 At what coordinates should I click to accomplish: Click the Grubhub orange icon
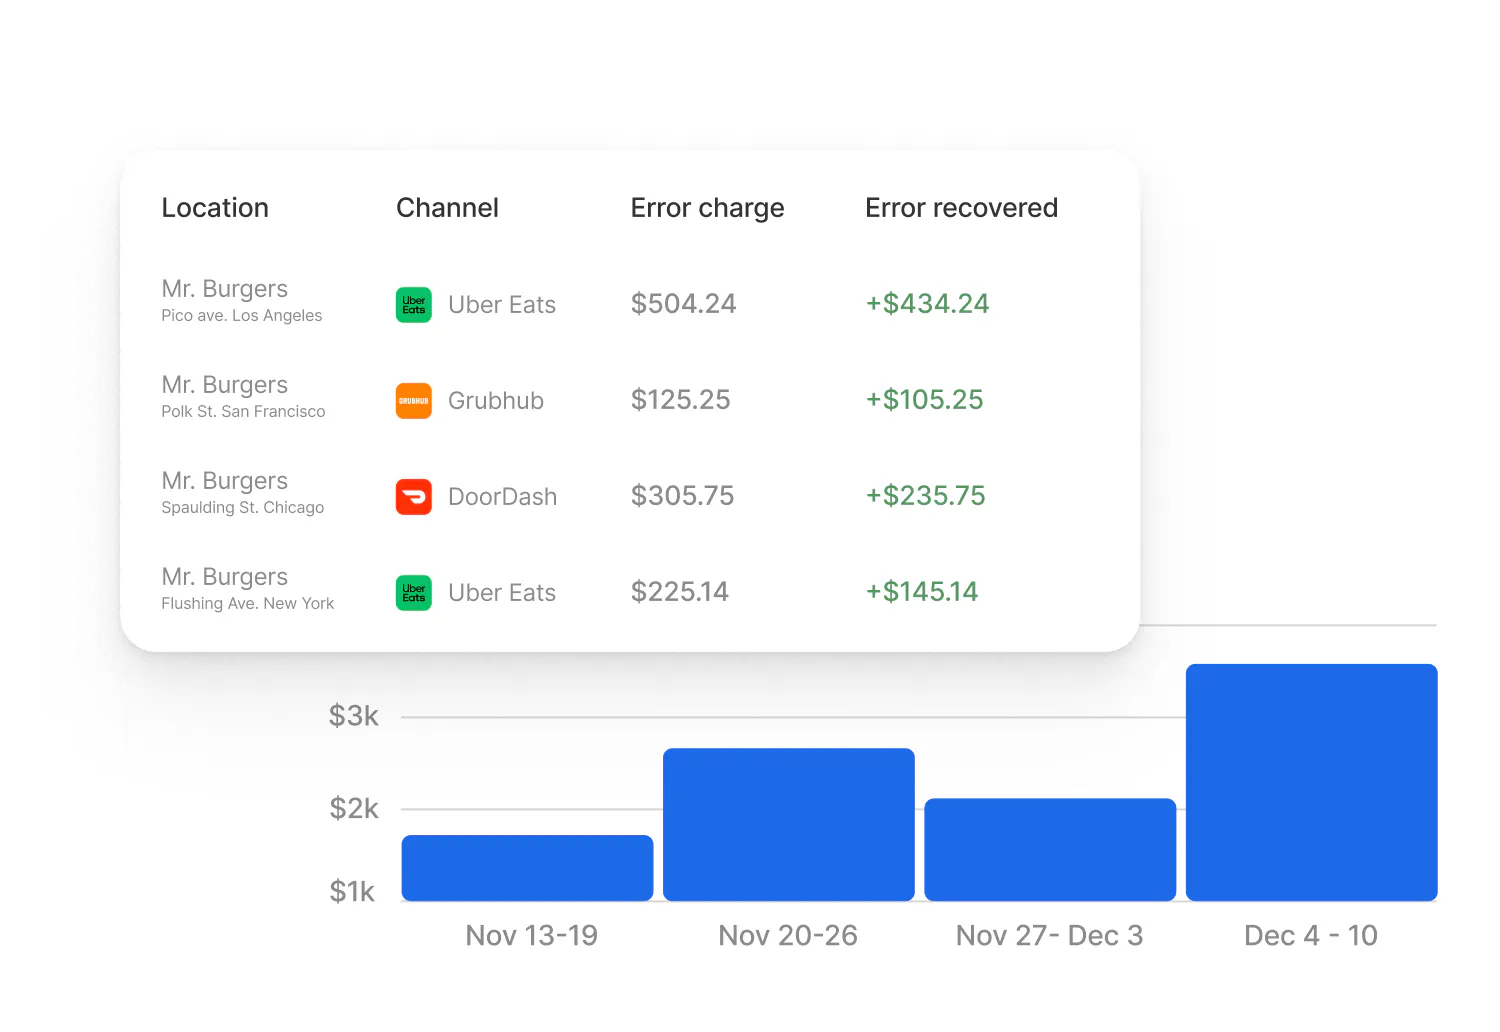tap(413, 401)
